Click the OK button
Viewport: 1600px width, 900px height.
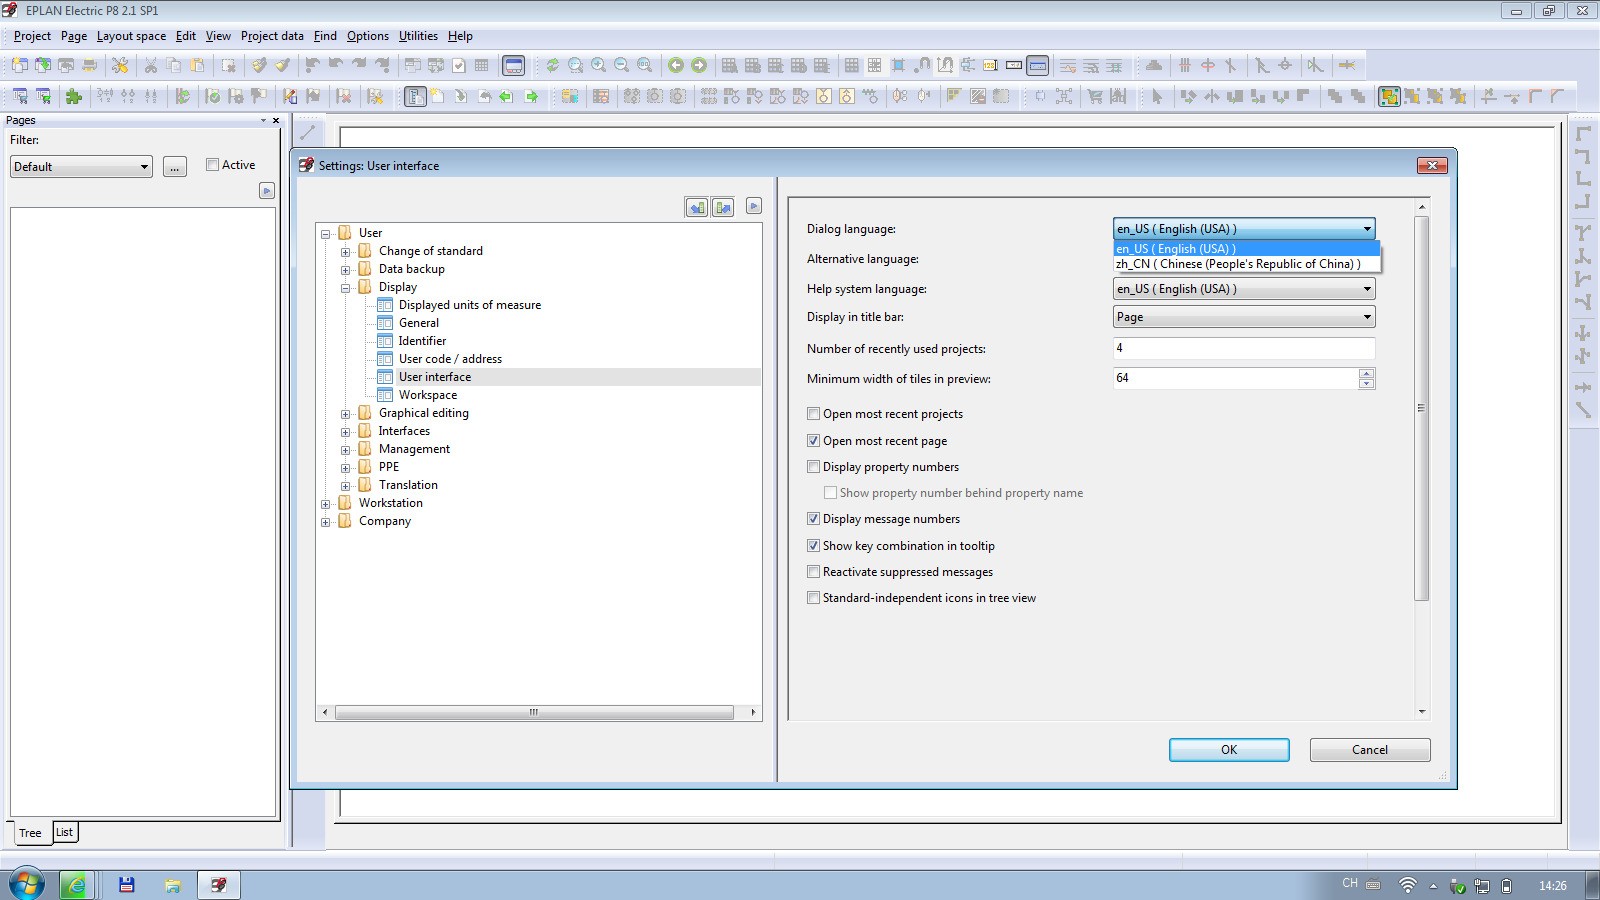coord(1229,750)
